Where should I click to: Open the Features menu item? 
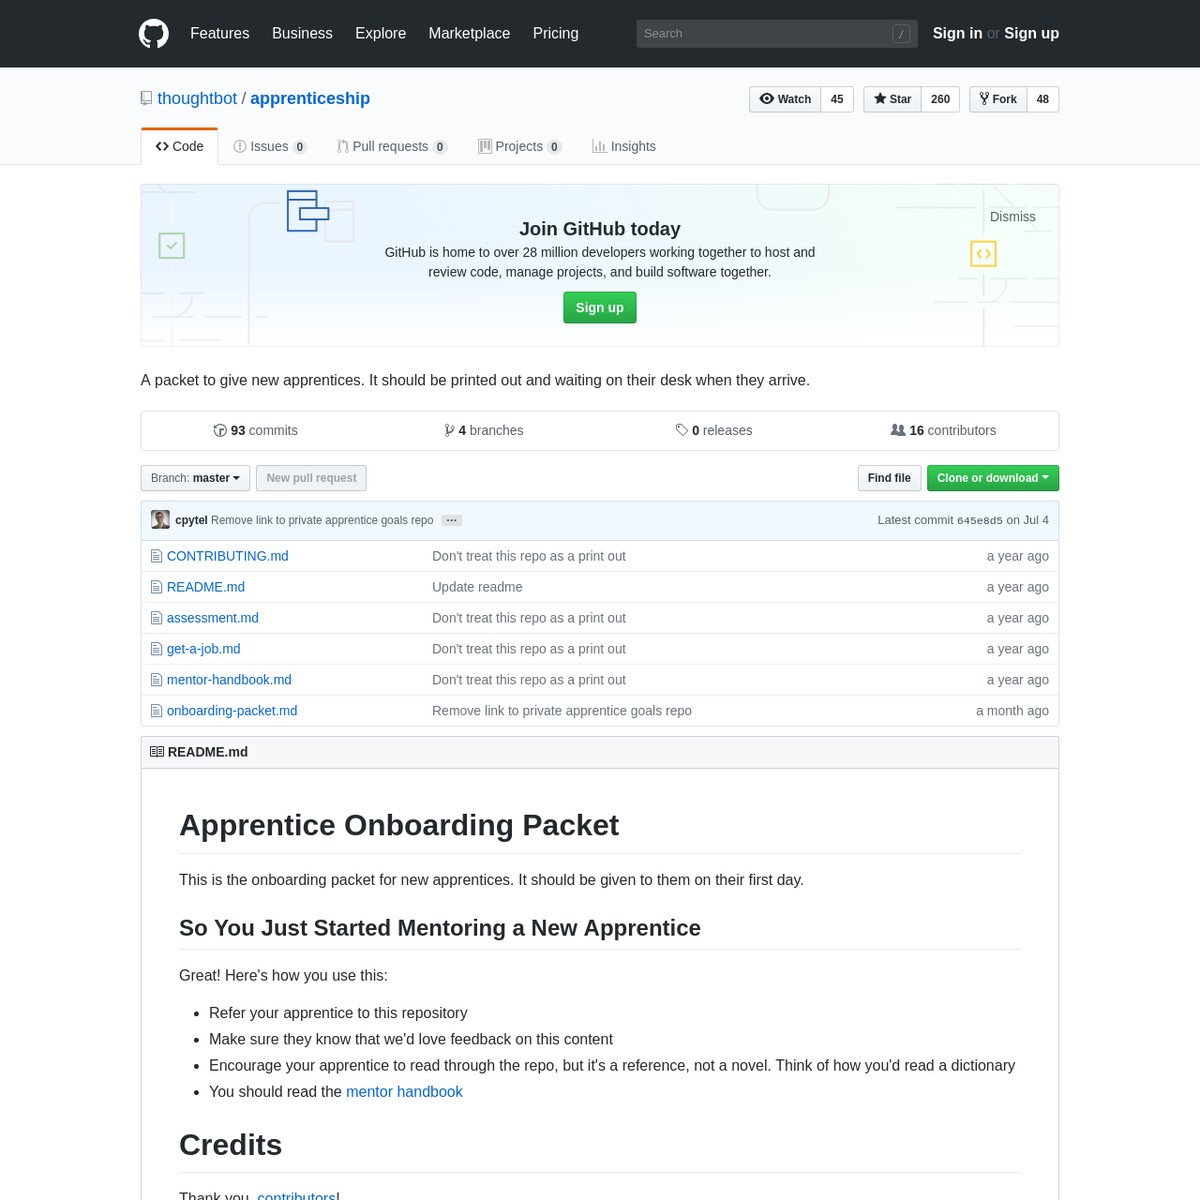pos(220,33)
